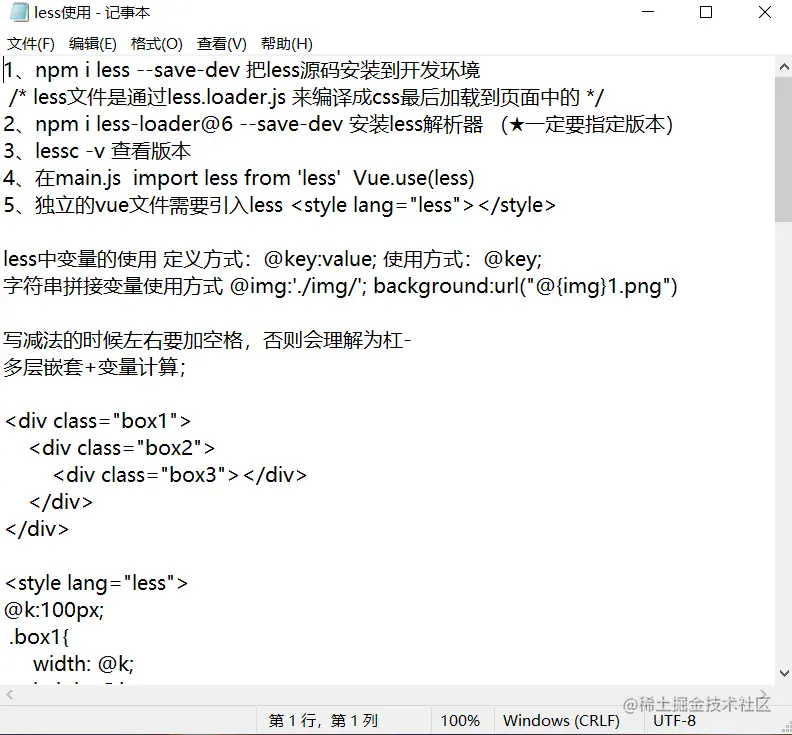792x735 pixels.
Task: Click the comment line about less.loader.js
Action: tap(306, 97)
